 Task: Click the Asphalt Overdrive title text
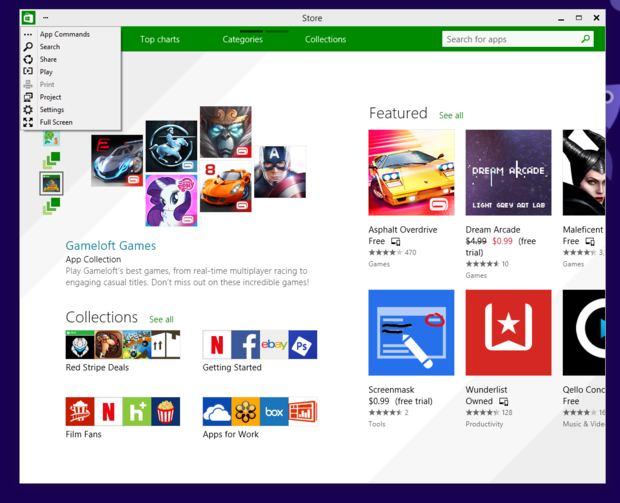point(403,230)
